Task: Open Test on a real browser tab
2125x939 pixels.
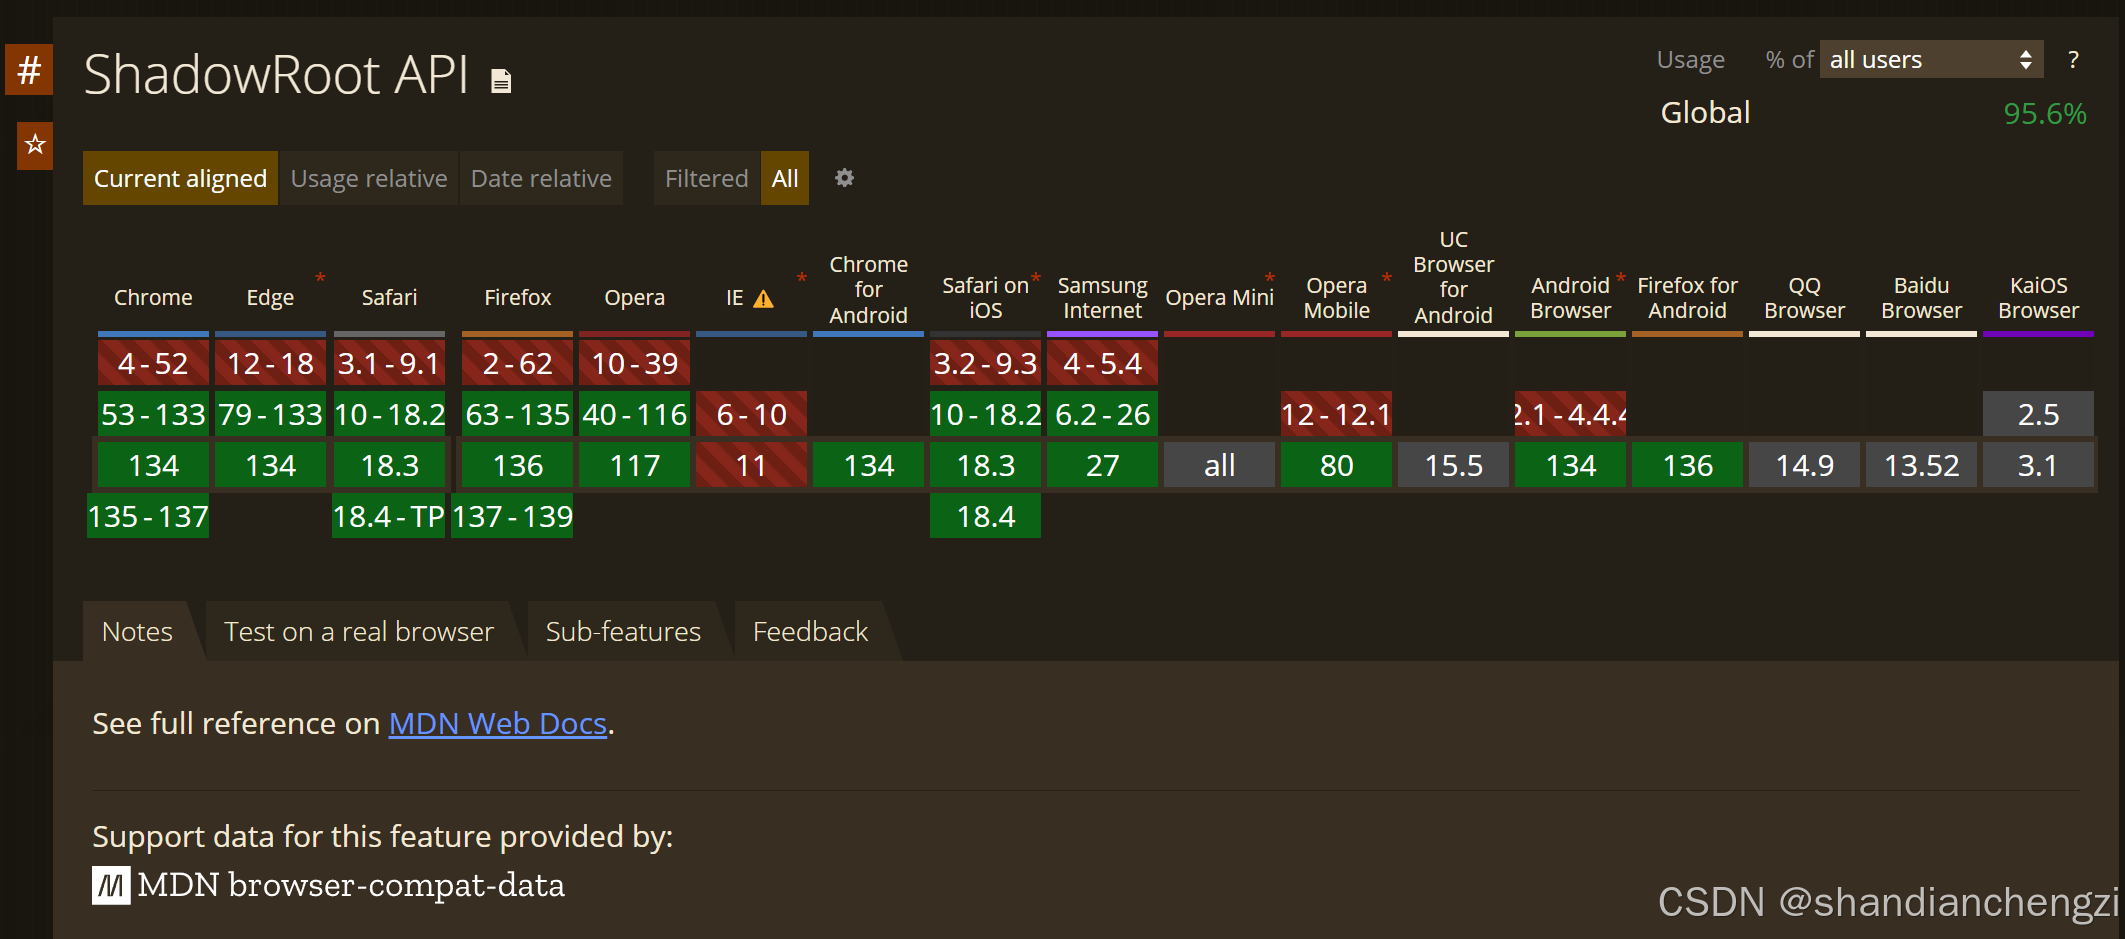Action: pos(358,631)
